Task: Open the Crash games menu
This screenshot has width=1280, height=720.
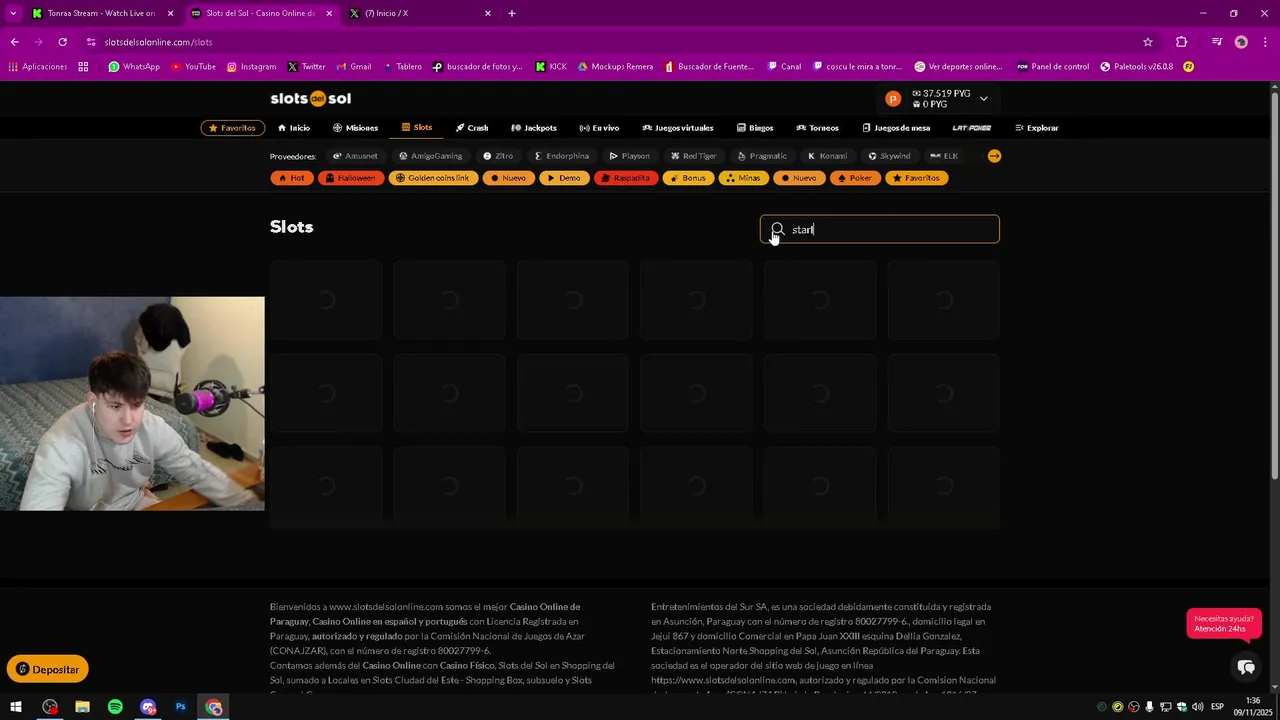Action: pyautogui.click(x=472, y=128)
